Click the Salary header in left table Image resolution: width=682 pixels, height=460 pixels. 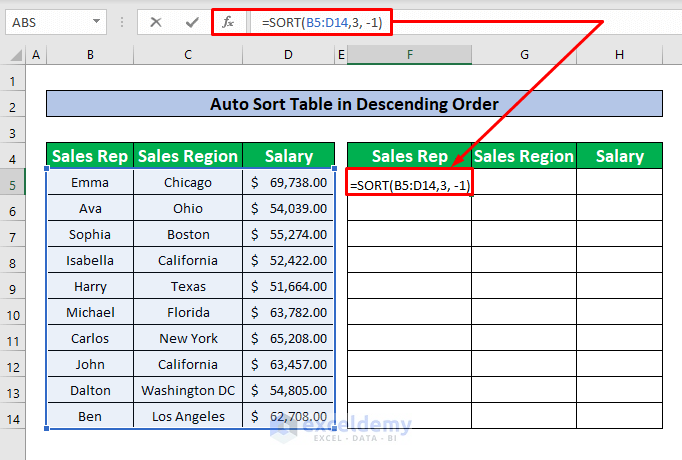click(288, 156)
